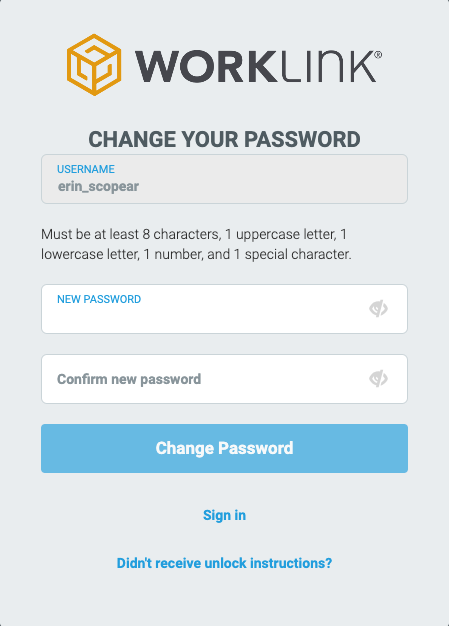This screenshot has height=626, width=449.
Task: Click the orange WorkLink cube logo
Action: point(94,65)
